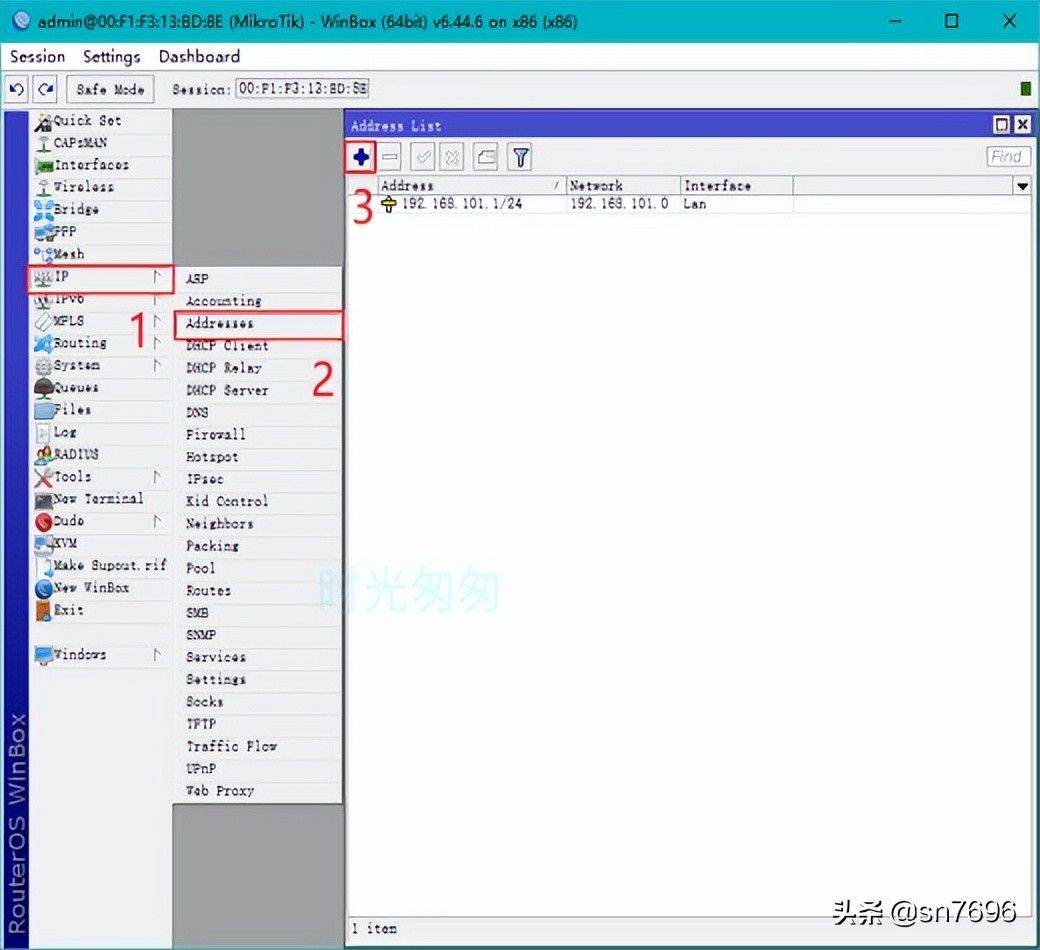The height and width of the screenshot is (950, 1040).
Task: Expand the Tools submenu in the sidebar
Action: (x=101, y=477)
